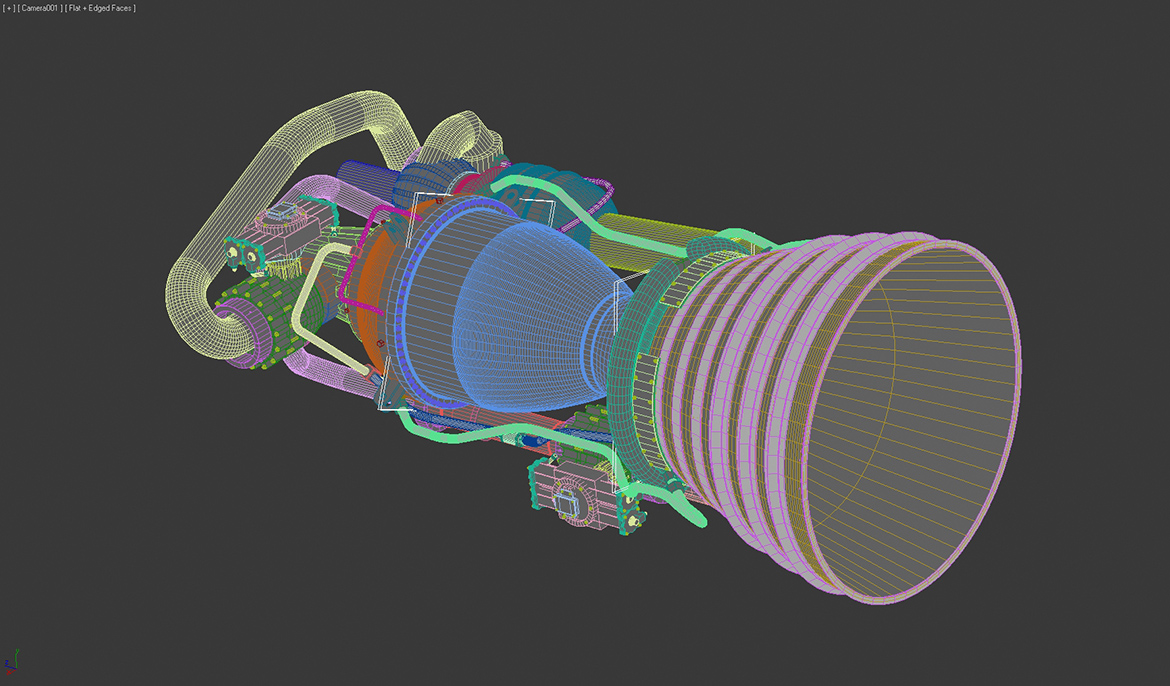Screen dimensions: 1170x686
Task: Open the [+] general viewport menu
Action: click(8, 7)
